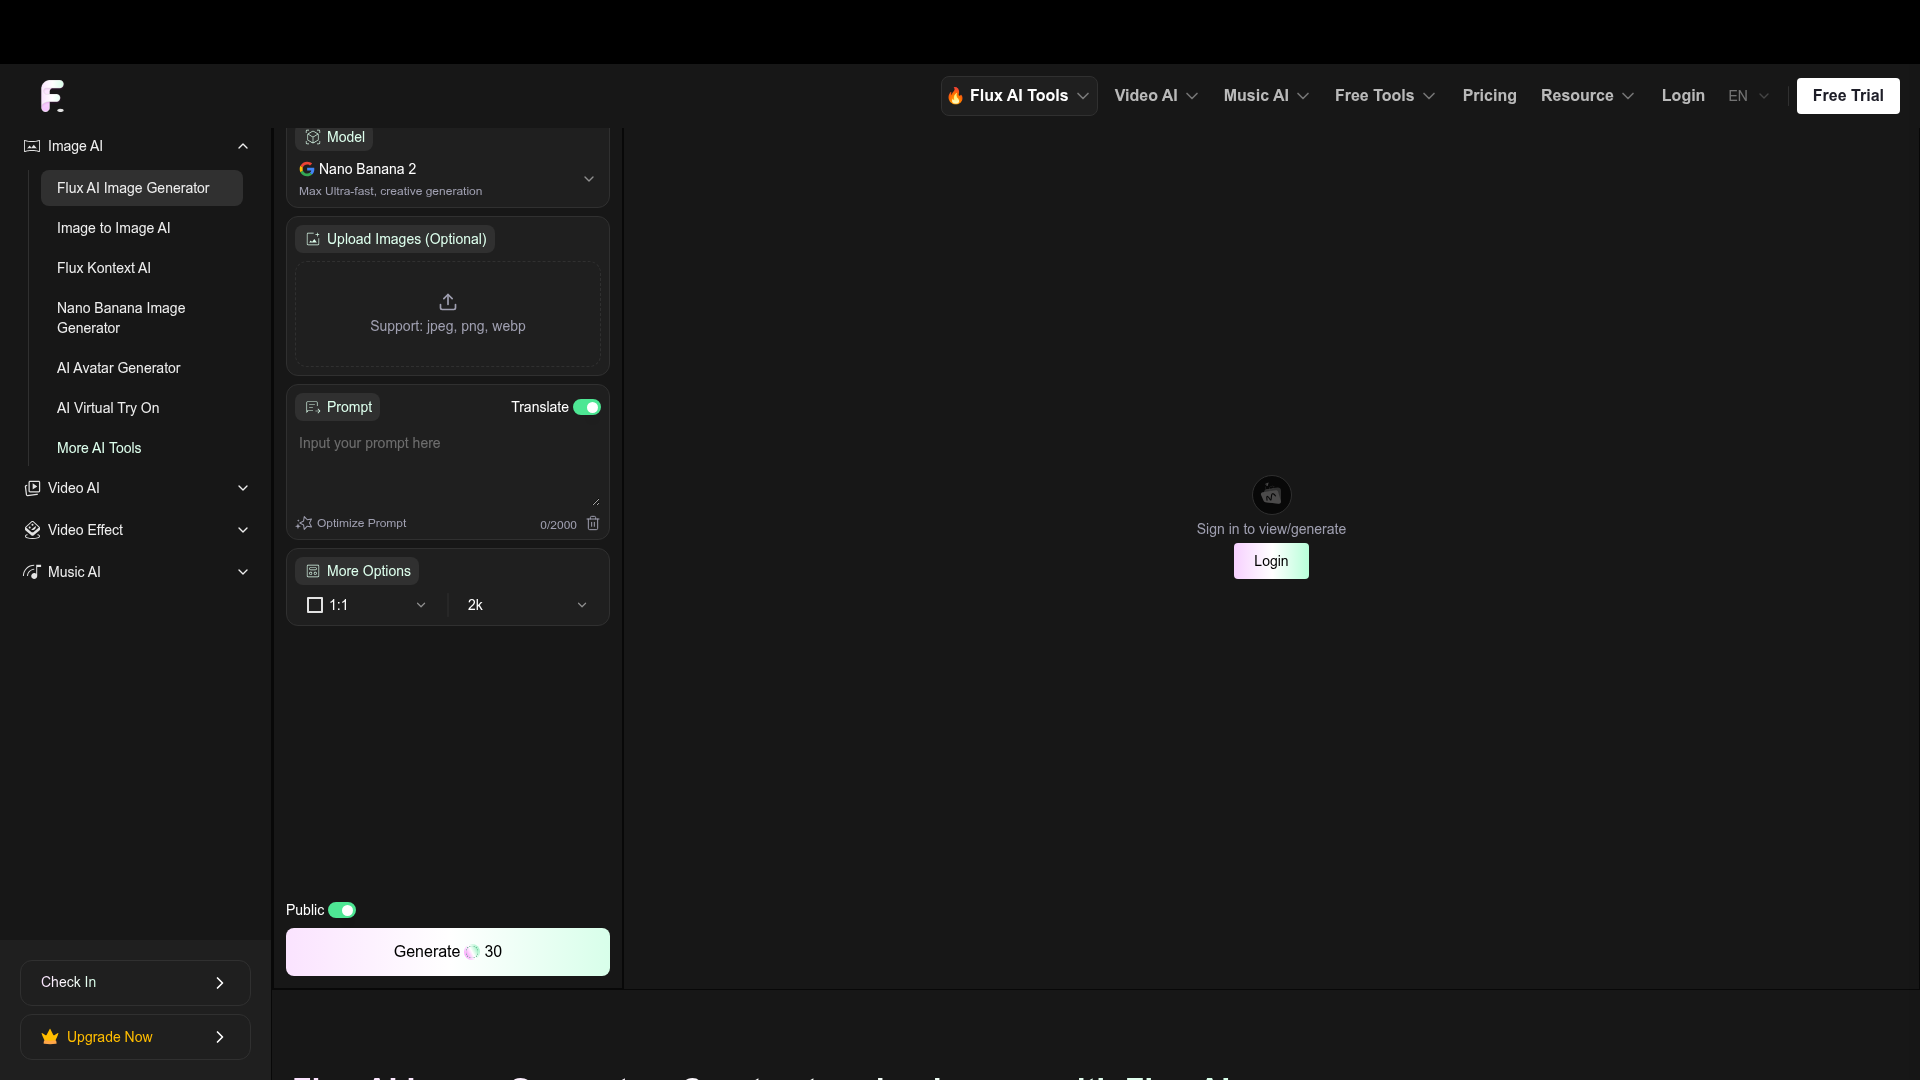Click the Image AI sidebar icon
The width and height of the screenshot is (1920, 1080).
click(x=32, y=146)
